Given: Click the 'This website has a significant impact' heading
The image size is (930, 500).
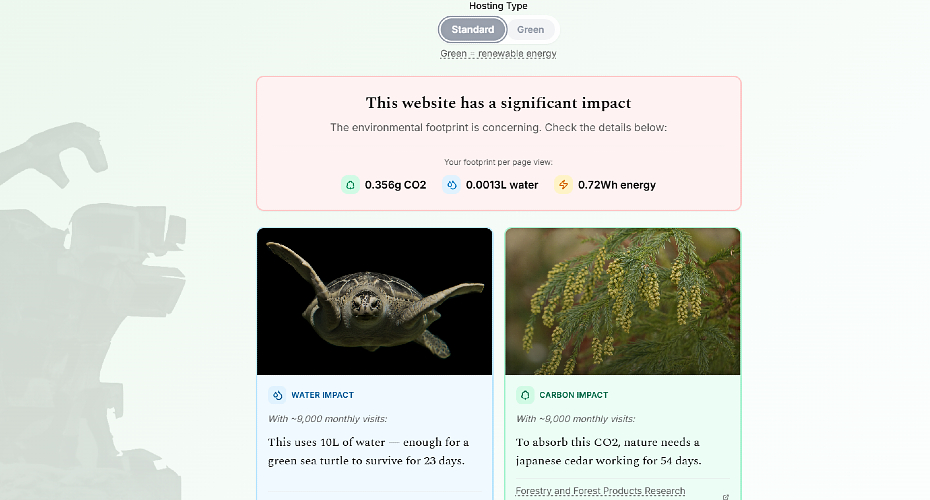Looking at the screenshot, I should 498,103.
